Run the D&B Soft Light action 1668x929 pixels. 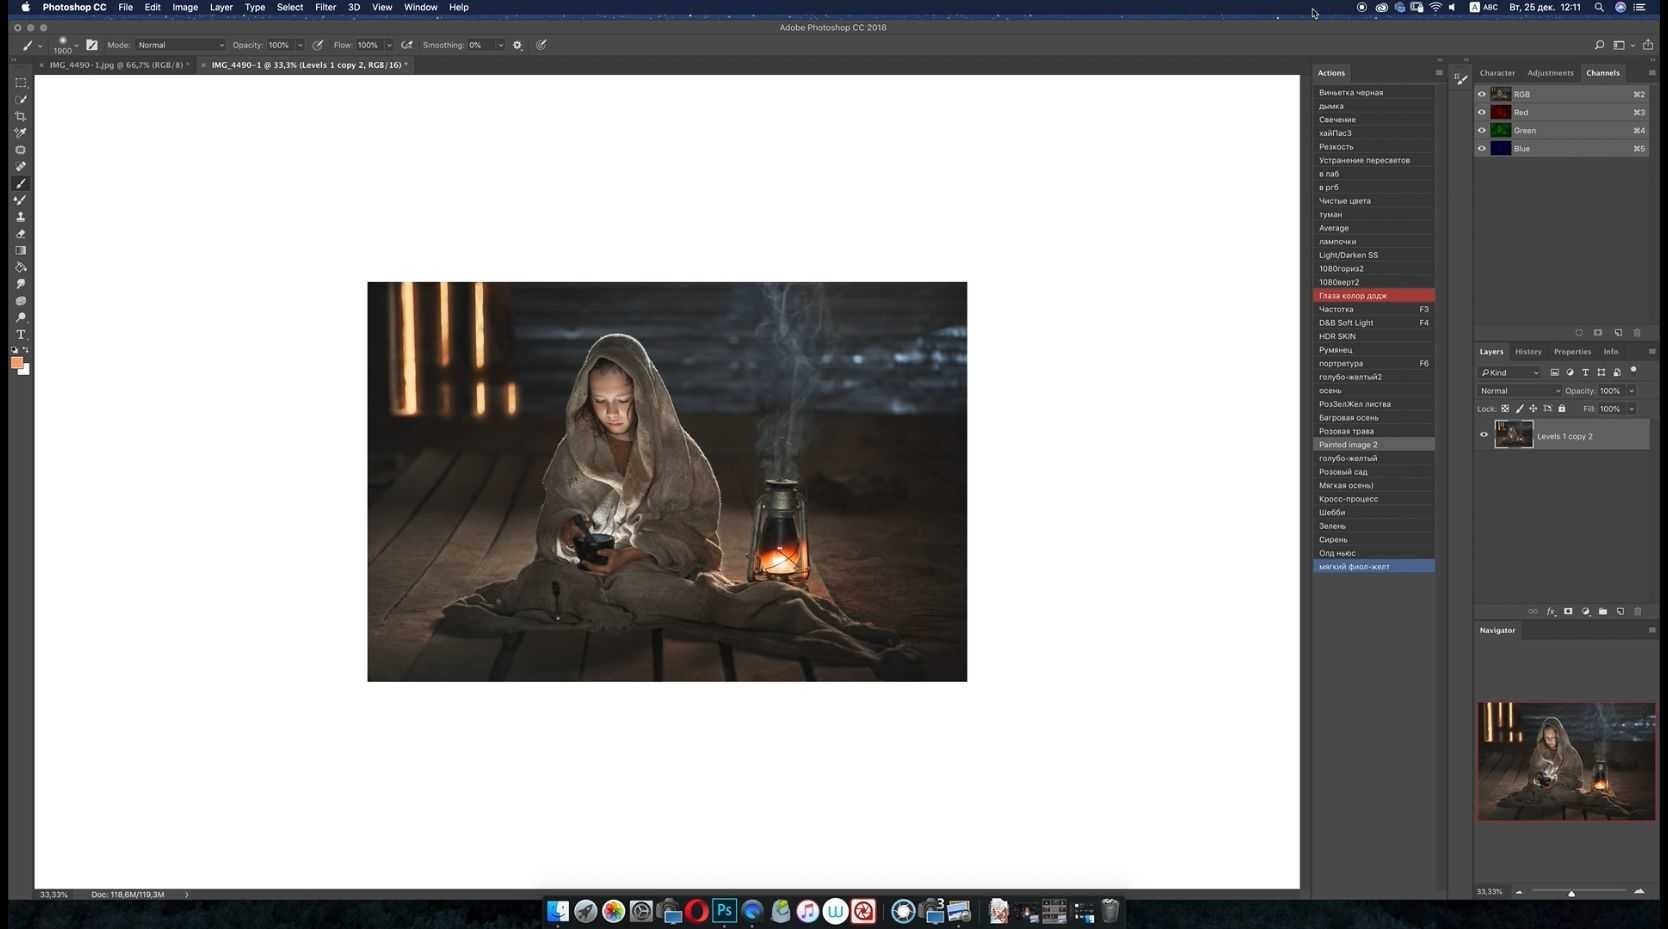(1373, 323)
